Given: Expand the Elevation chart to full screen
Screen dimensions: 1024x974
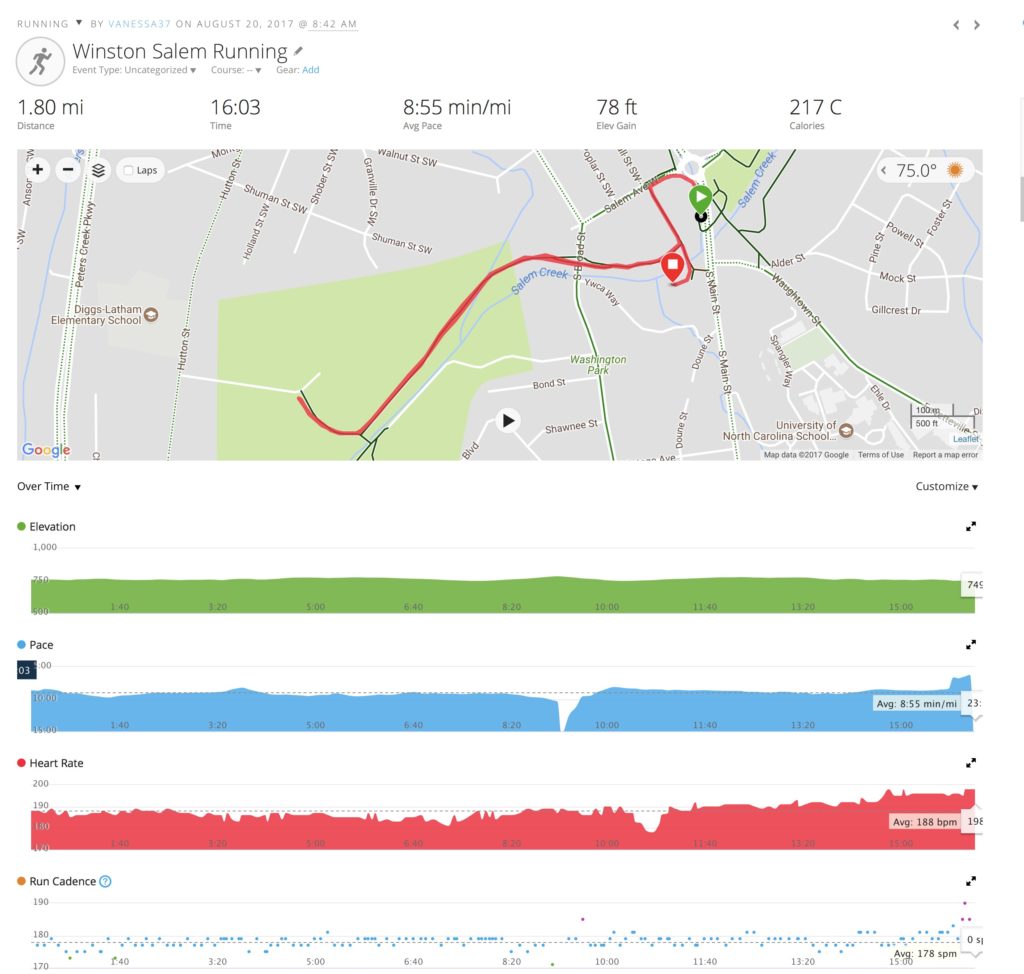Looking at the screenshot, I should 970,527.
